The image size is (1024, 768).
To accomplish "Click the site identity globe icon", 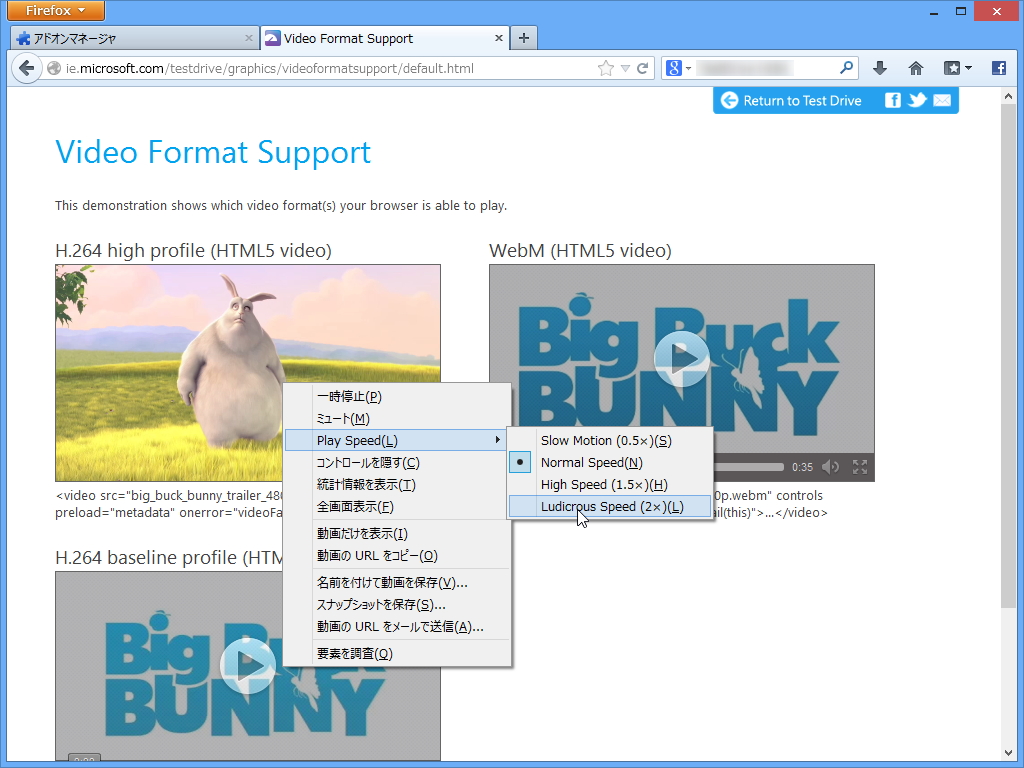I will click(x=54, y=69).
